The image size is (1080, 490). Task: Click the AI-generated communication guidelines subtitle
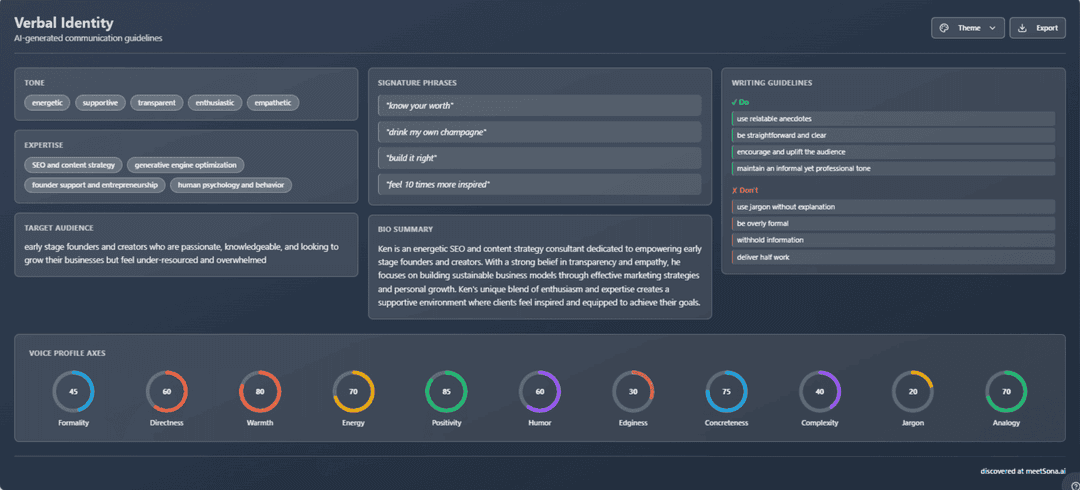pos(88,39)
